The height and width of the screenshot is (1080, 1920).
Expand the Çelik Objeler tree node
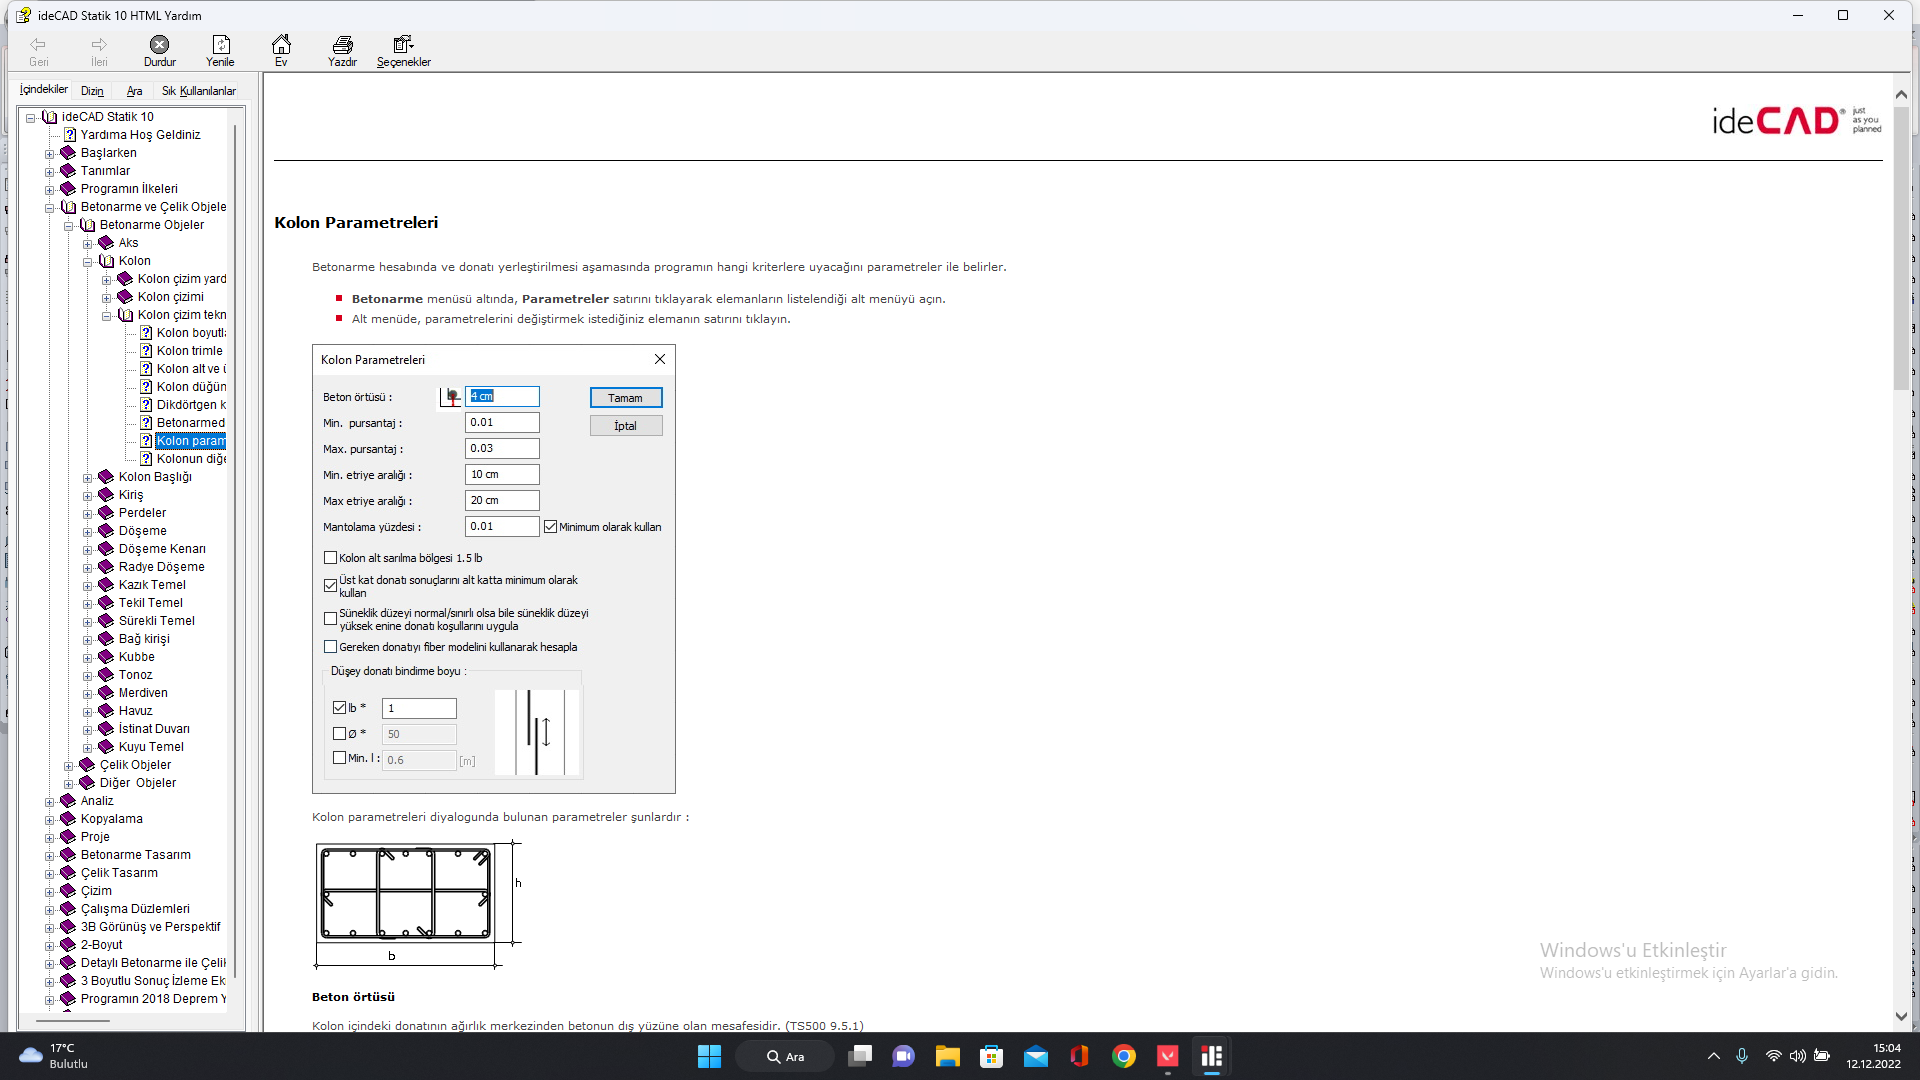68,766
